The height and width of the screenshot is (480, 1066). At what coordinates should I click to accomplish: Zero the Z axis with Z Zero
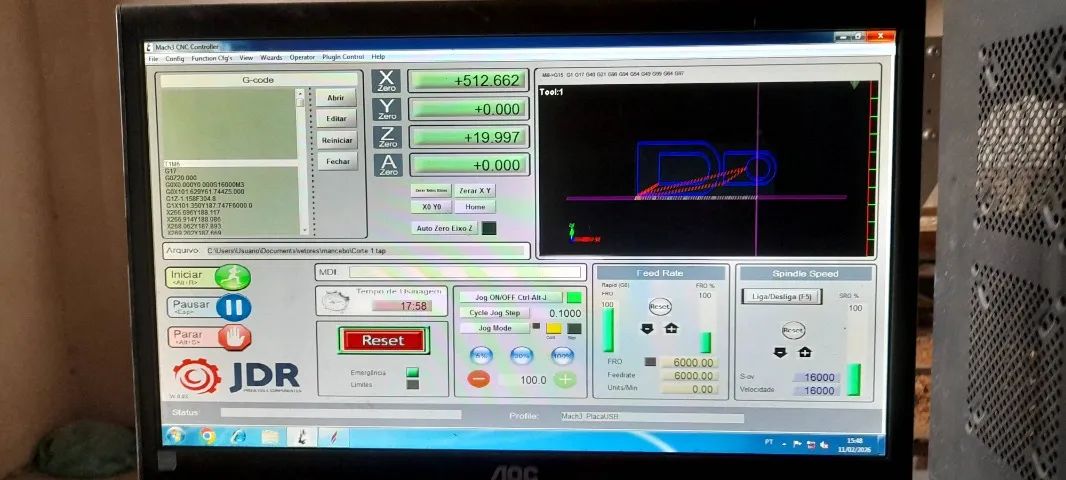388,137
